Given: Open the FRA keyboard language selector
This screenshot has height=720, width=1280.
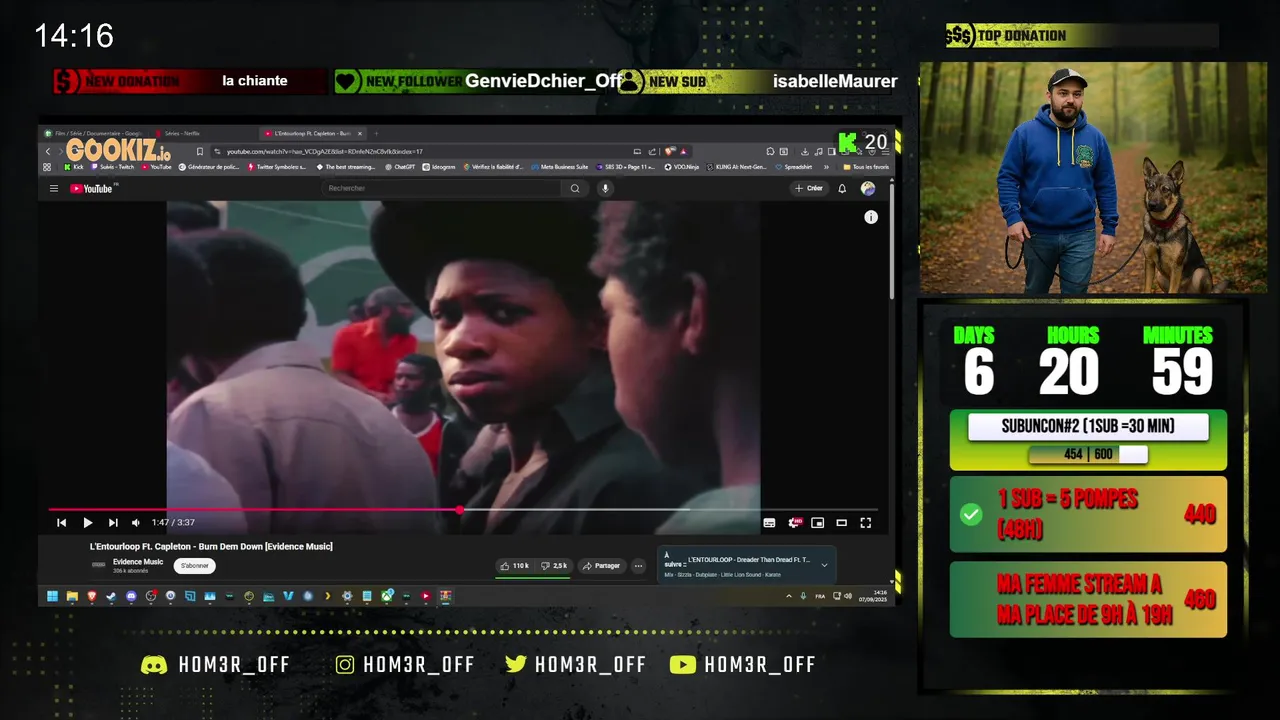Looking at the screenshot, I should point(820,596).
